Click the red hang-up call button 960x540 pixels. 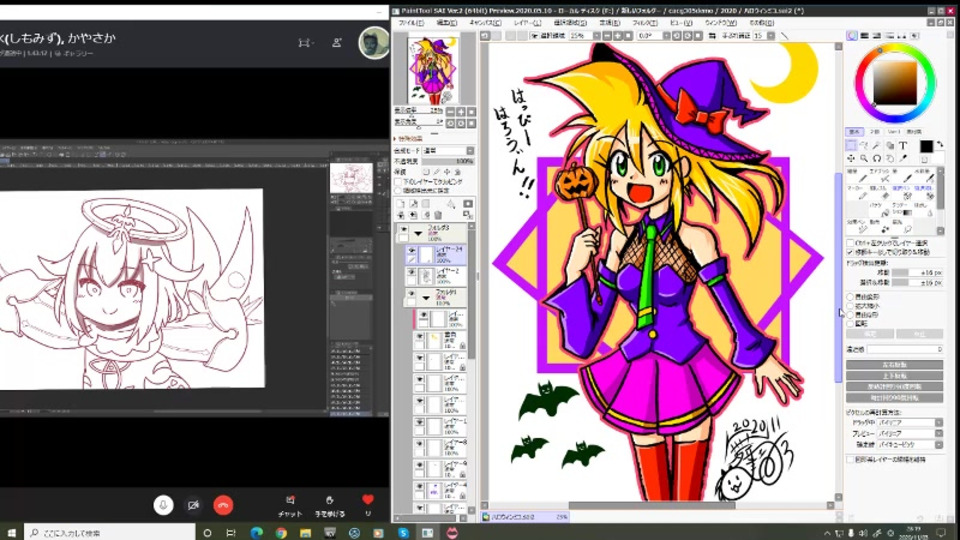223,505
